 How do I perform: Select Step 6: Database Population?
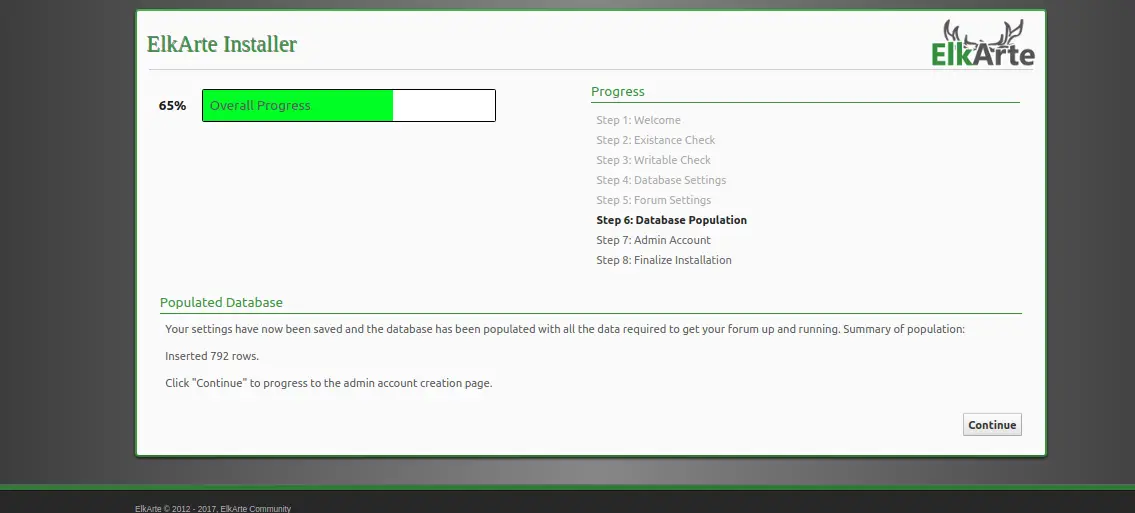tap(672, 220)
